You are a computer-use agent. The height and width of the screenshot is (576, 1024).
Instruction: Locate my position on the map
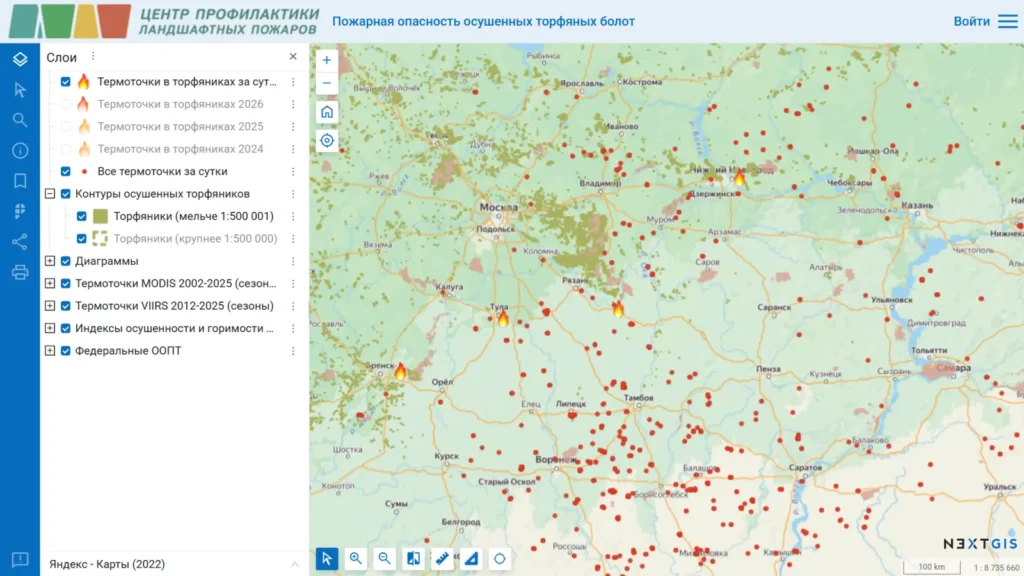327,140
